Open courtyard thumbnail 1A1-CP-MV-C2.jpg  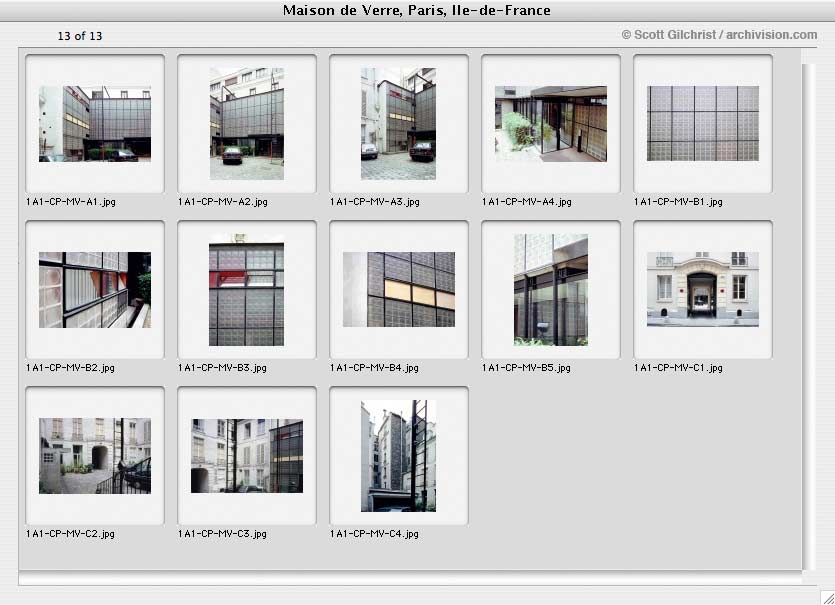(x=95, y=456)
